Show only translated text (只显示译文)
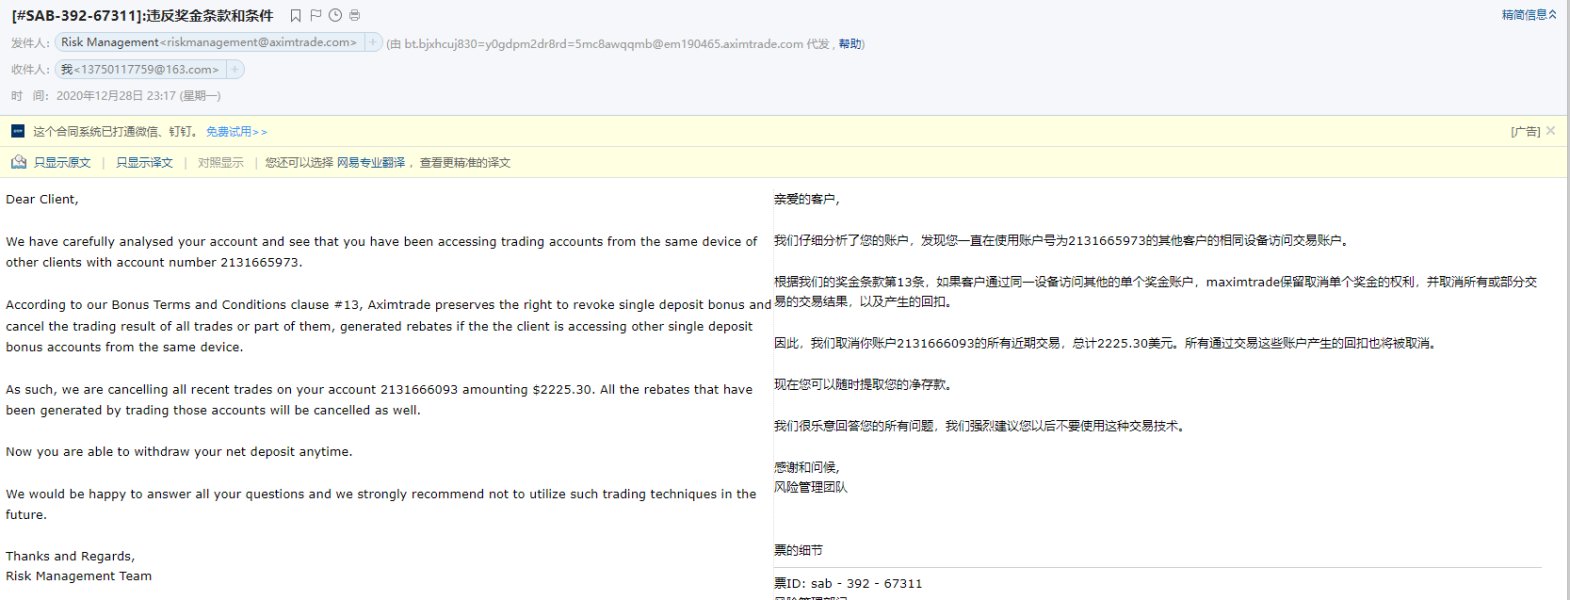The height and width of the screenshot is (600, 1570). point(144,163)
